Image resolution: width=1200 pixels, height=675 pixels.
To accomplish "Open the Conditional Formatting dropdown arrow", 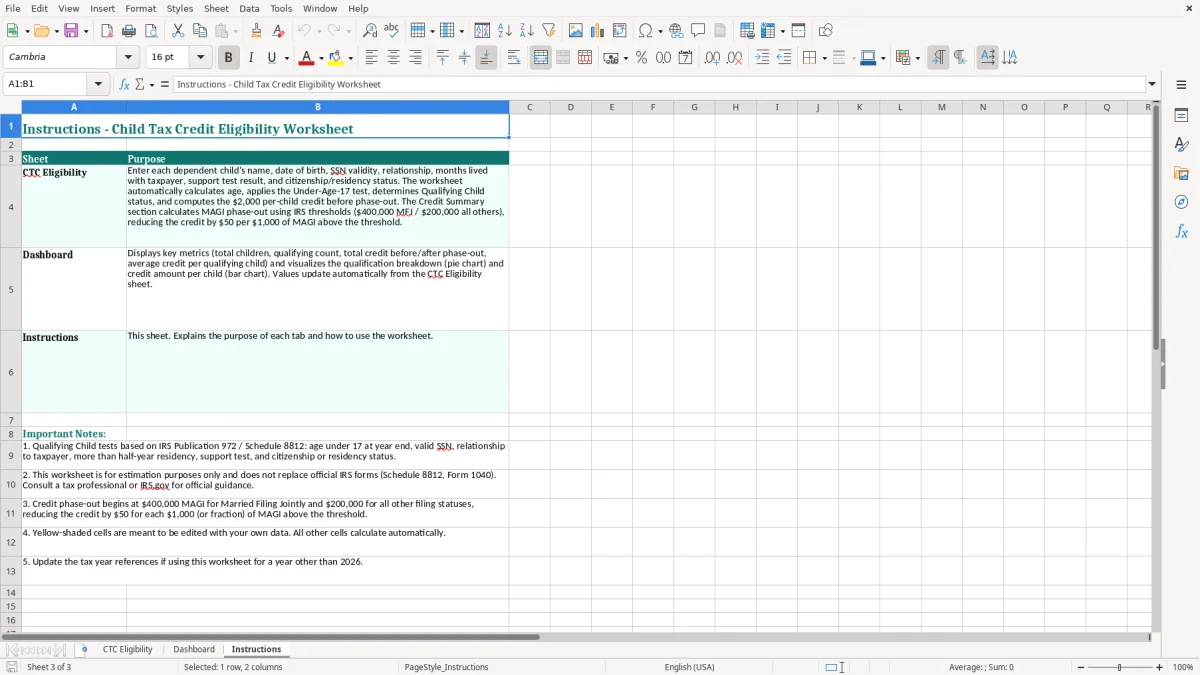I will tap(917, 58).
